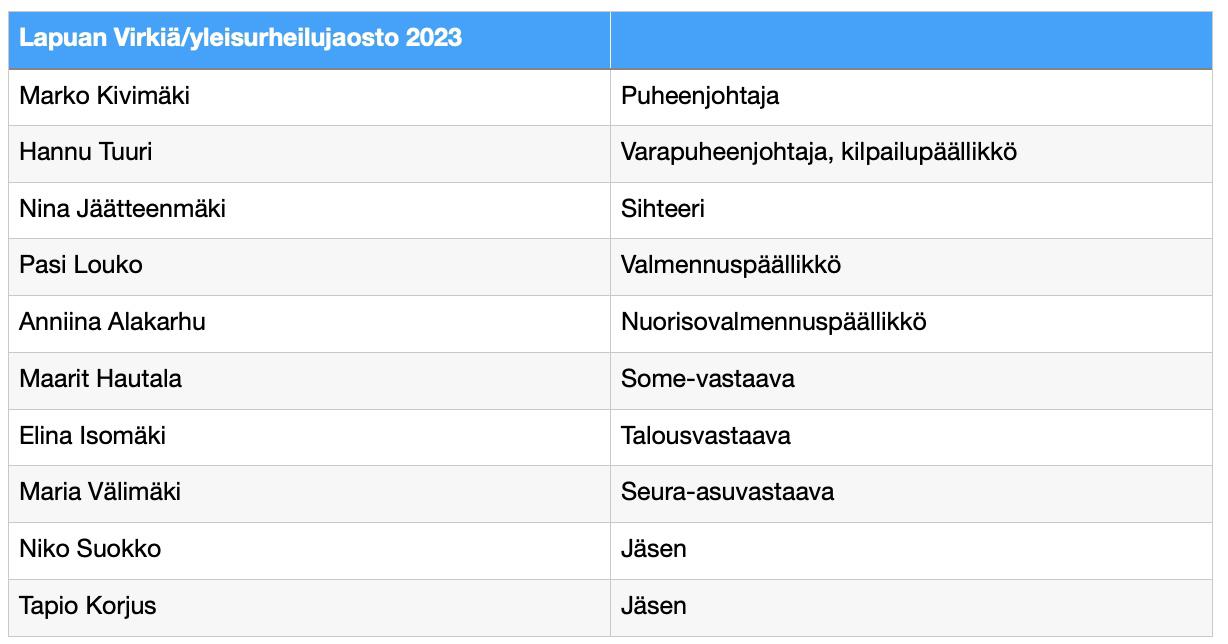
Task: Click the empty blue header cell
Action: point(911,40)
